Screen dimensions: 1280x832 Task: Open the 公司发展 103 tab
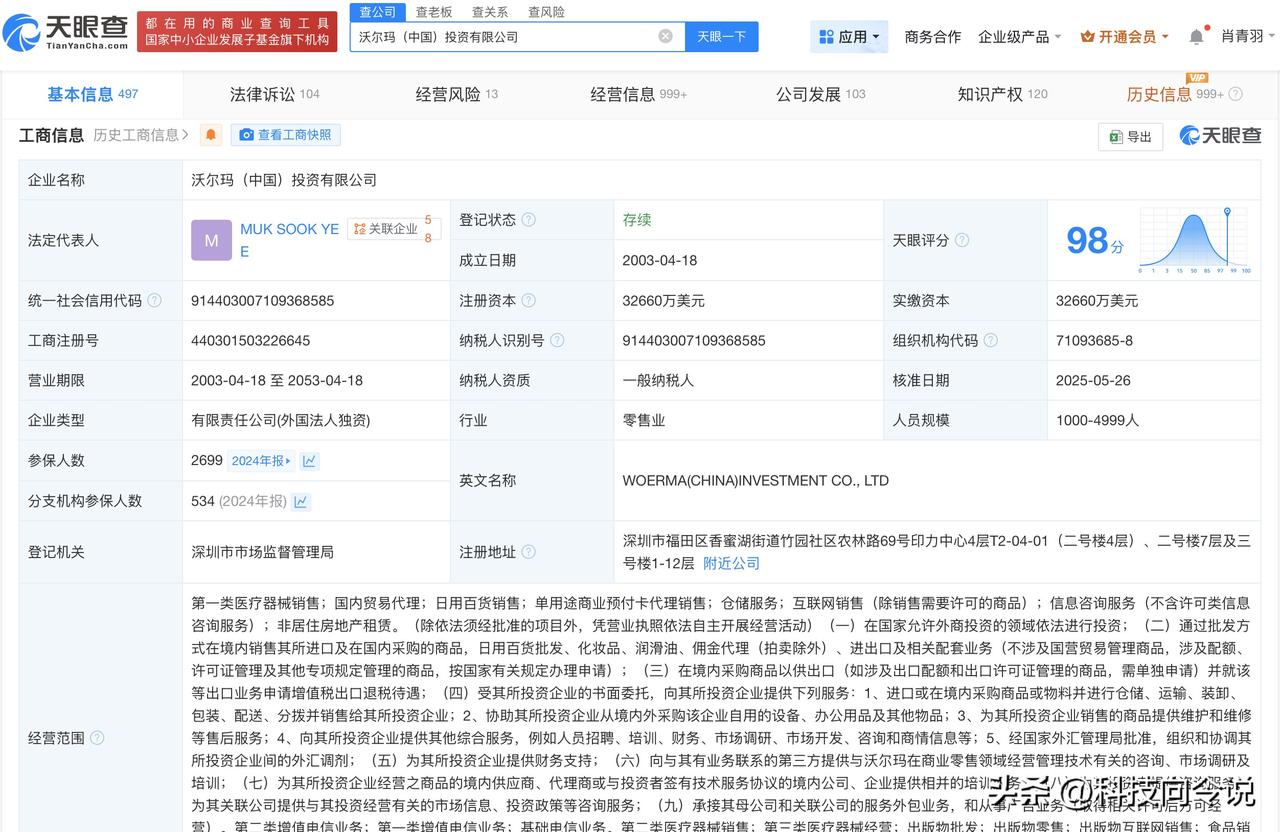(x=820, y=94)
